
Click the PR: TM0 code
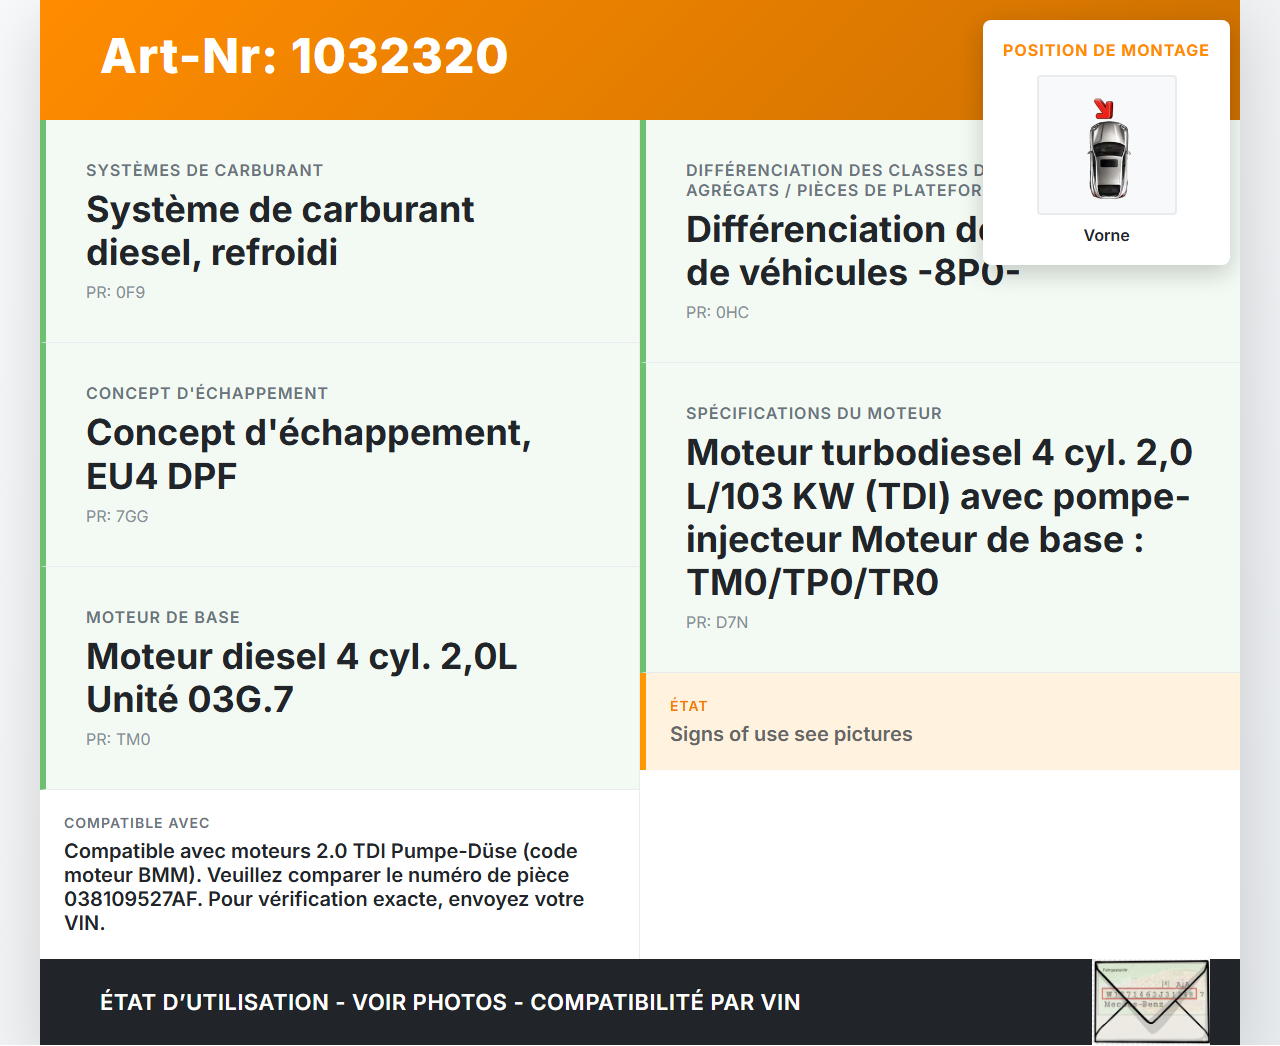click(118, 739)
